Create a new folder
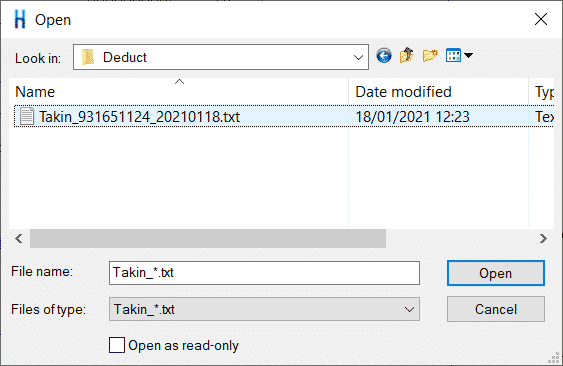 tap(430, 56)
